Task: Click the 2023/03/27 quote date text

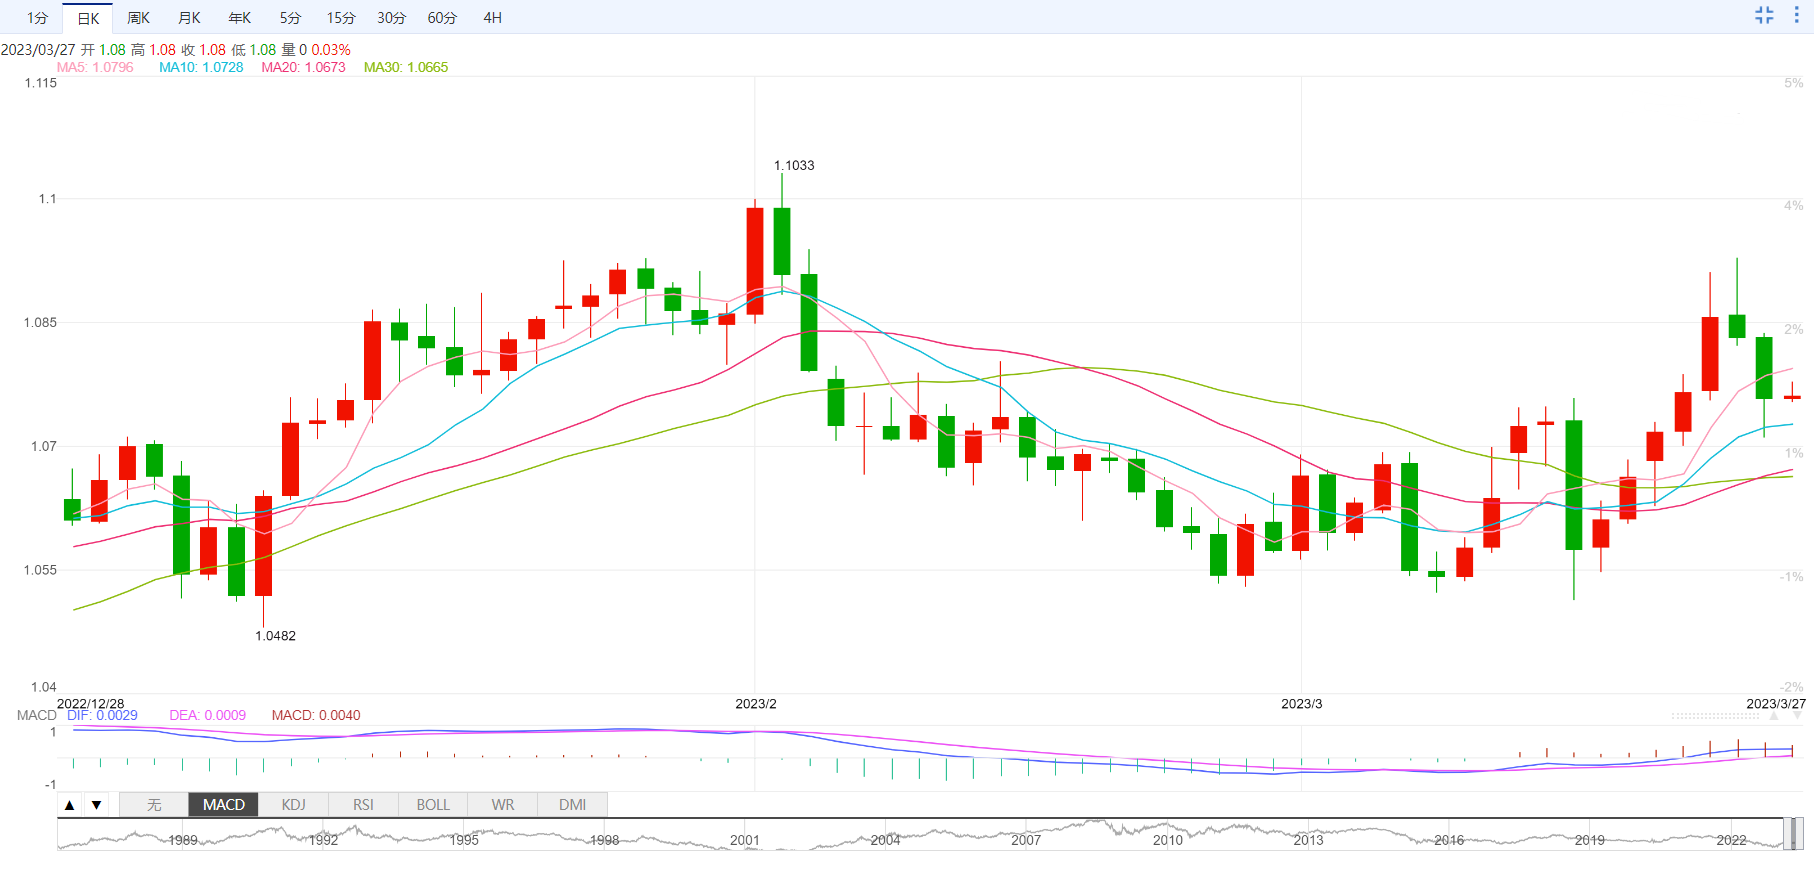Action: pyautogui.click(x=38, y=50)
